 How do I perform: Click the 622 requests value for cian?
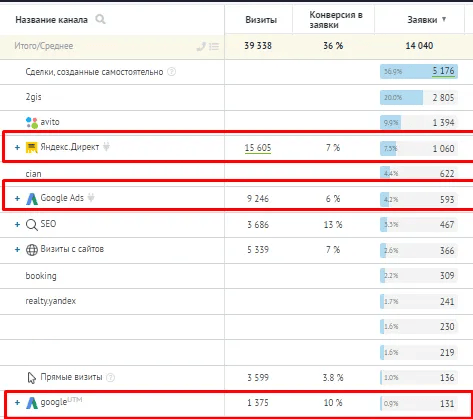point(447,174)
